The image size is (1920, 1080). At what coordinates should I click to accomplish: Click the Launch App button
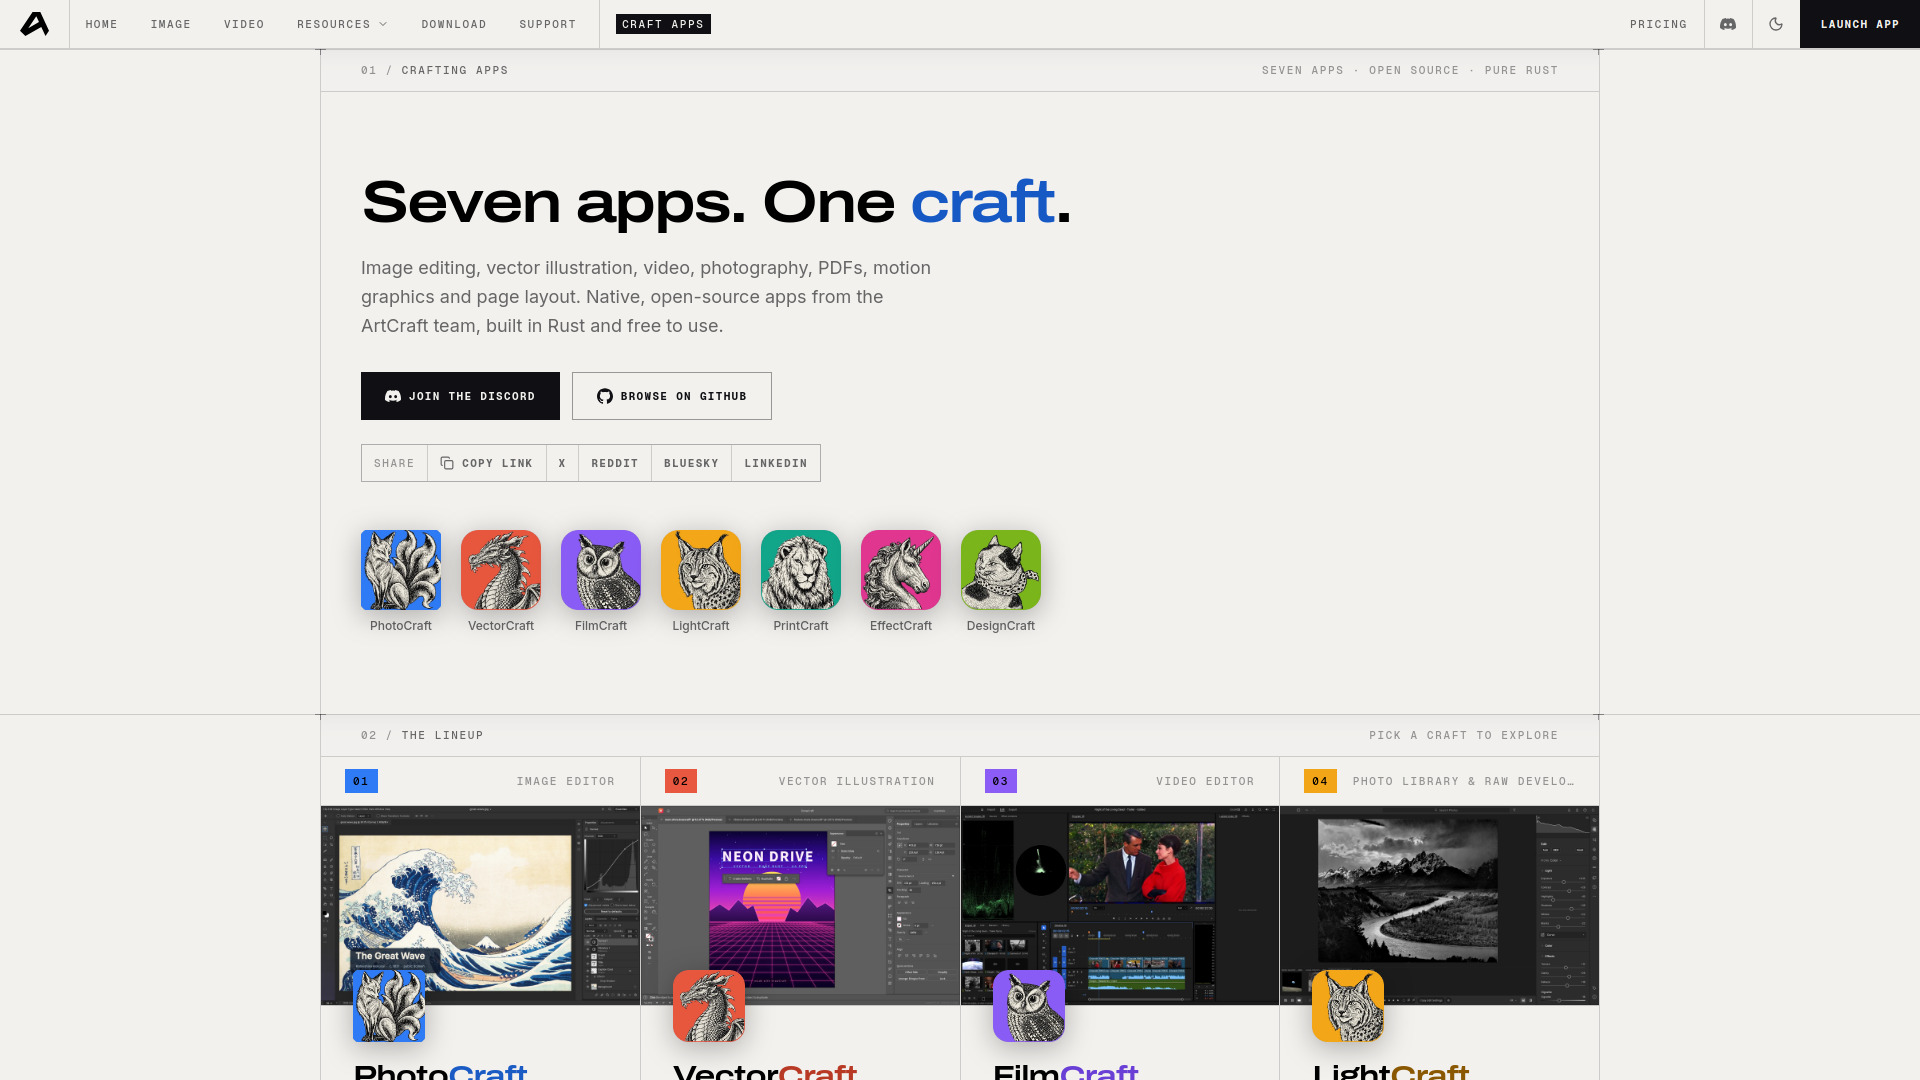click(1860, 24)
